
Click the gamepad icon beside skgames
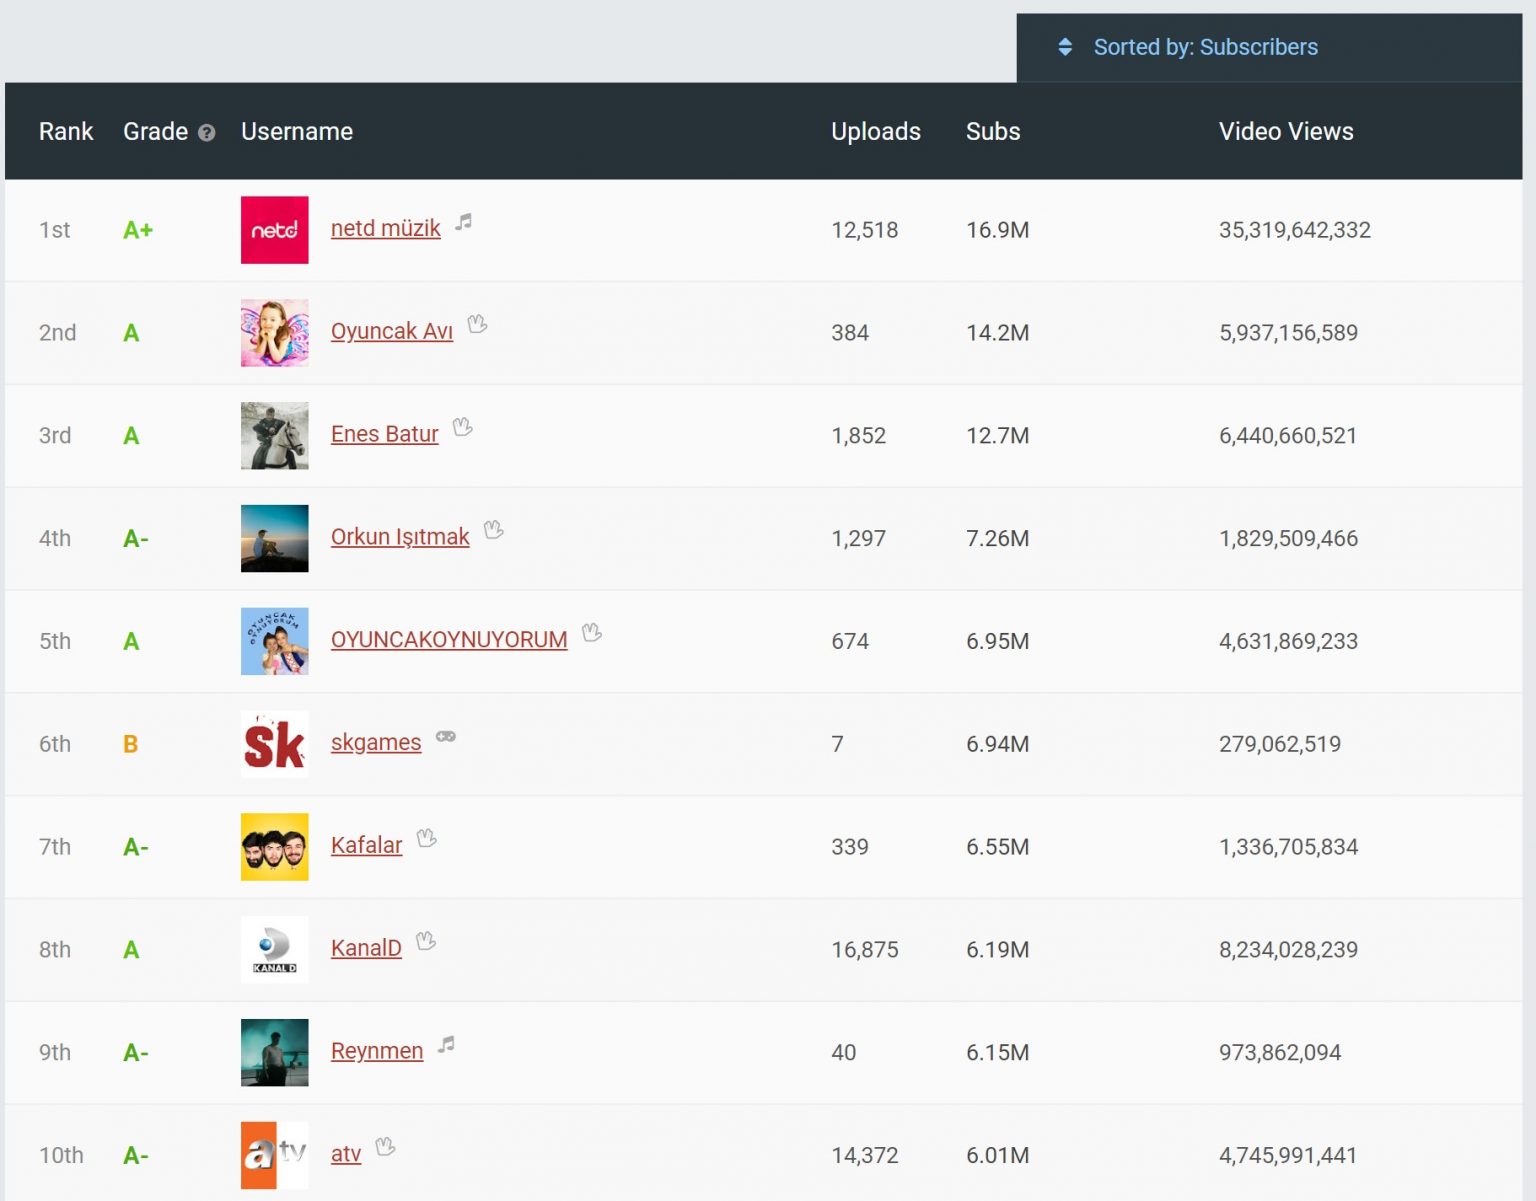(x=446, y=737)
